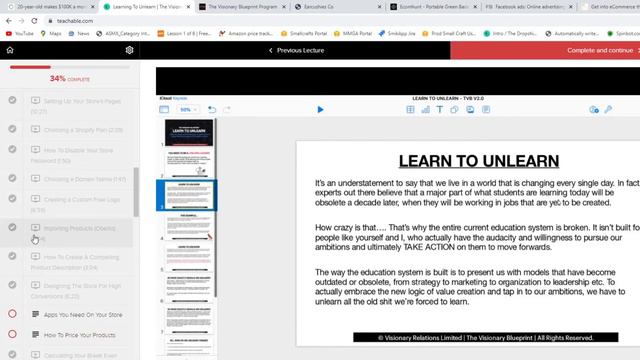Image resolution: width=640 pixels, height=360 pixels.
Task: Play the Keynote slideshow
Action: 320,109
